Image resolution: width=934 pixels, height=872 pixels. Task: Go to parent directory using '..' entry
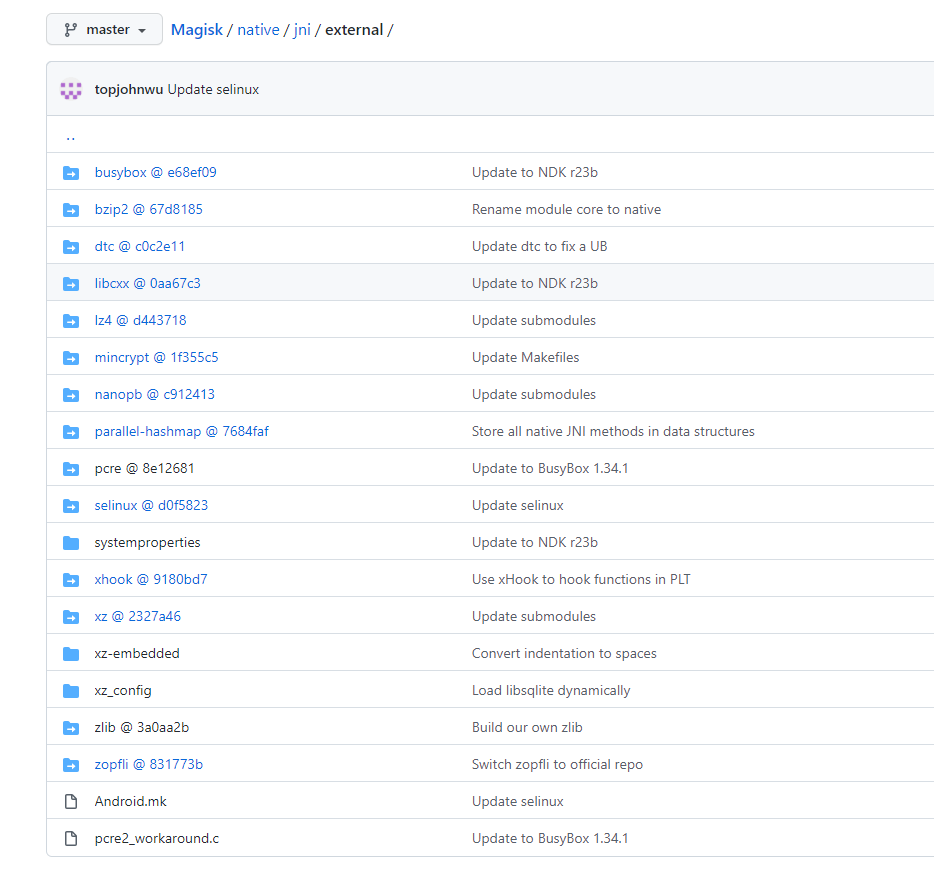click(x=69, y=135)
